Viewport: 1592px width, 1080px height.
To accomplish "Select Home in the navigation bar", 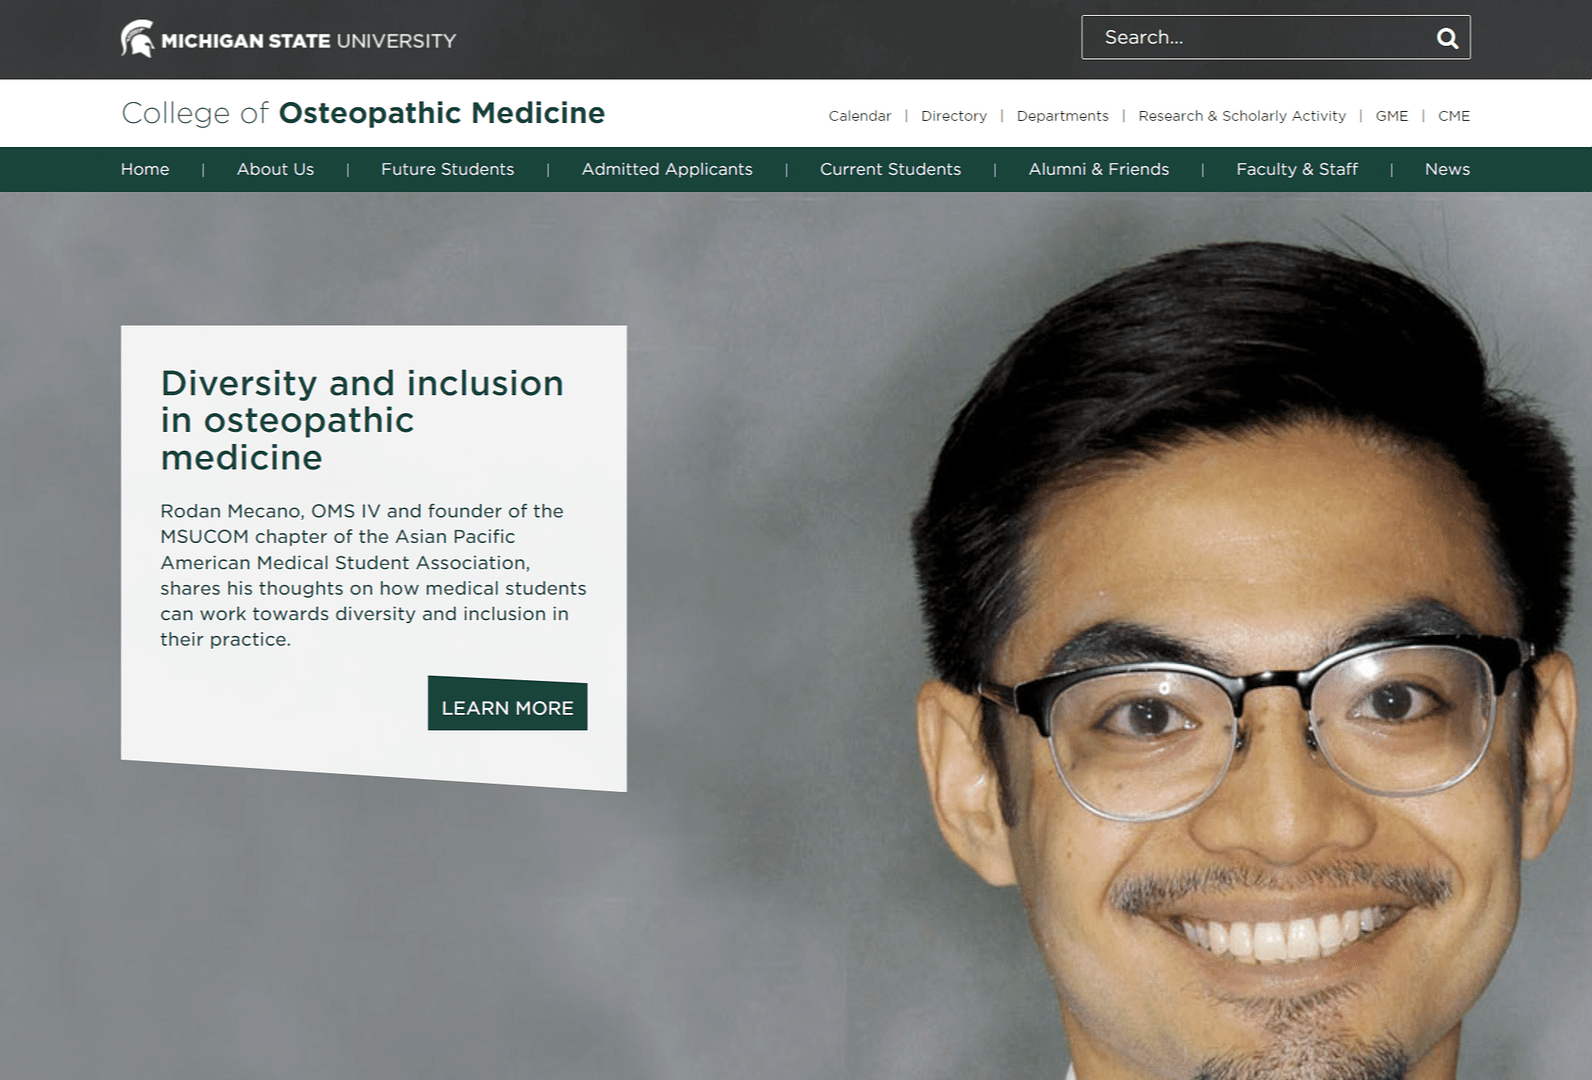I will coord(145,169).
